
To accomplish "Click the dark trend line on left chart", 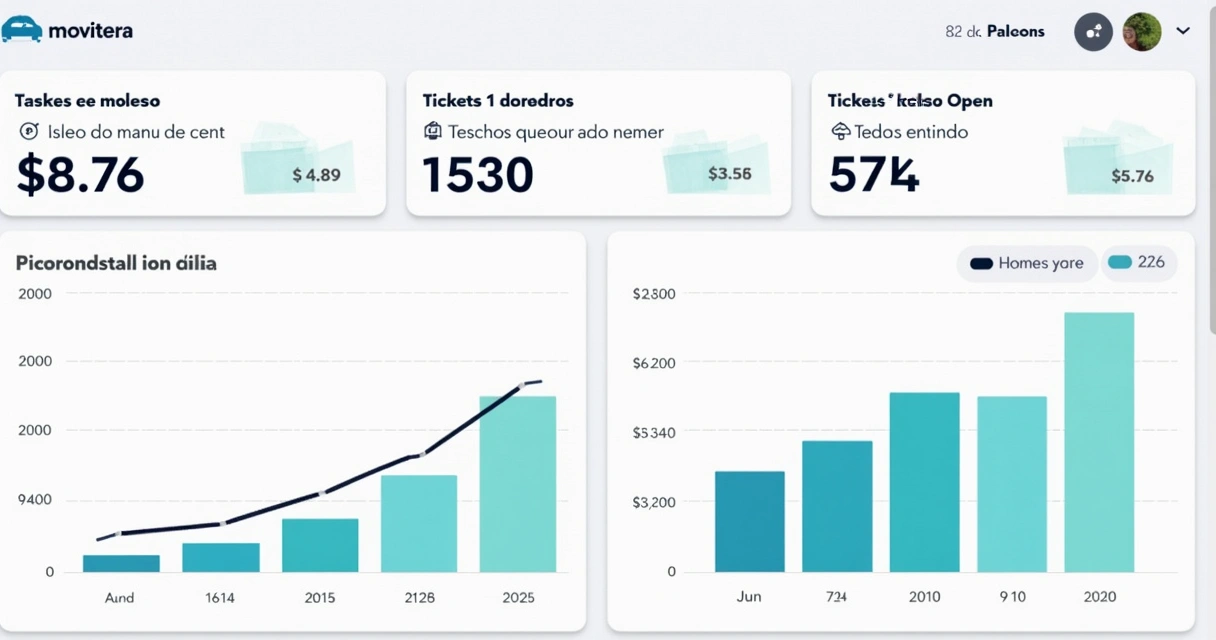I will [x=320, y=493].
